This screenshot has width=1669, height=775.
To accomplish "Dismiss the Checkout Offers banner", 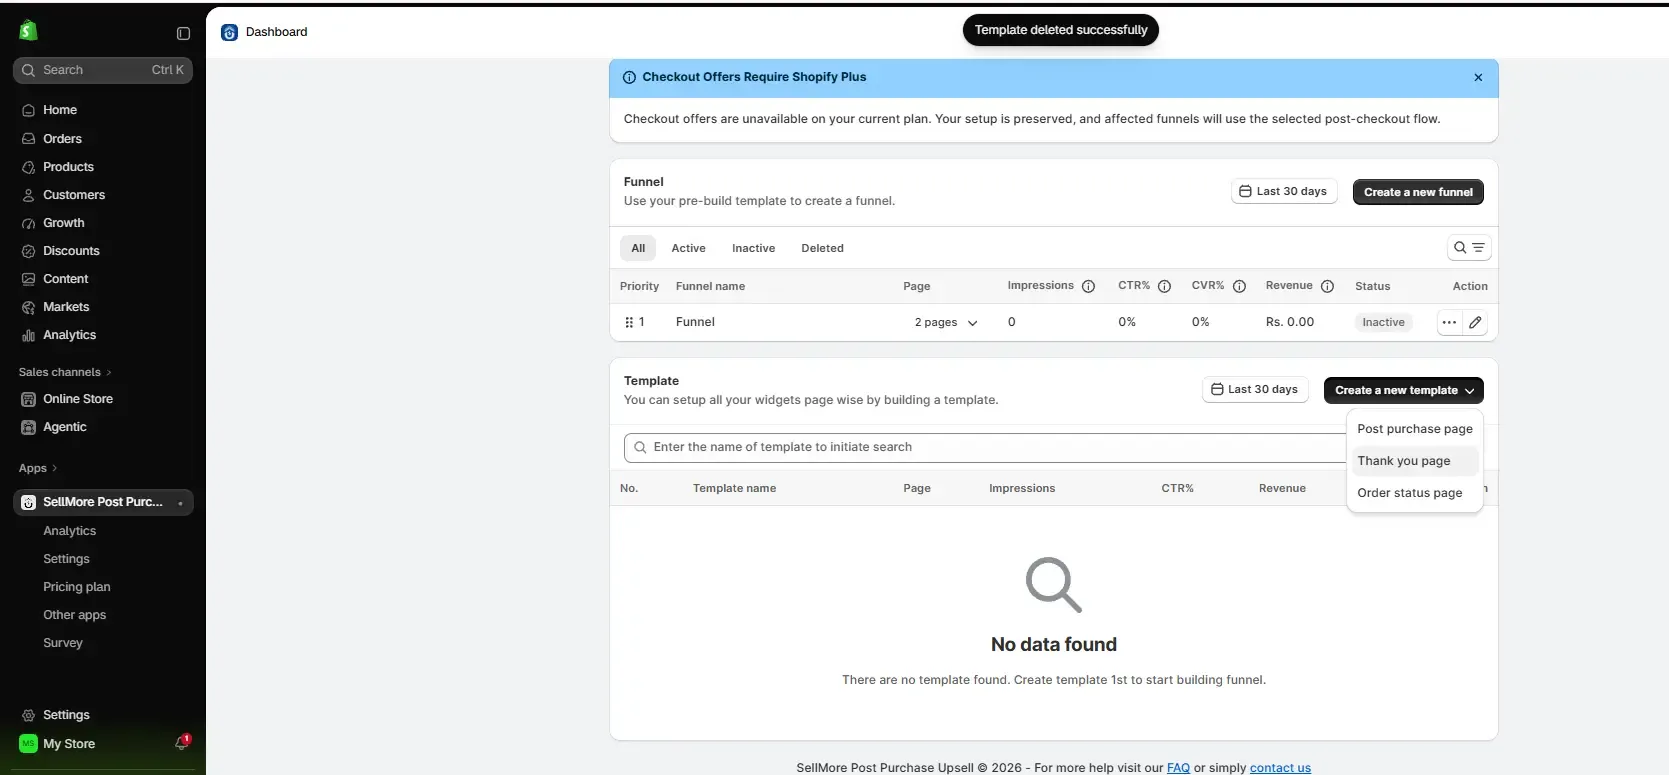I will [x=1478, y=77].
